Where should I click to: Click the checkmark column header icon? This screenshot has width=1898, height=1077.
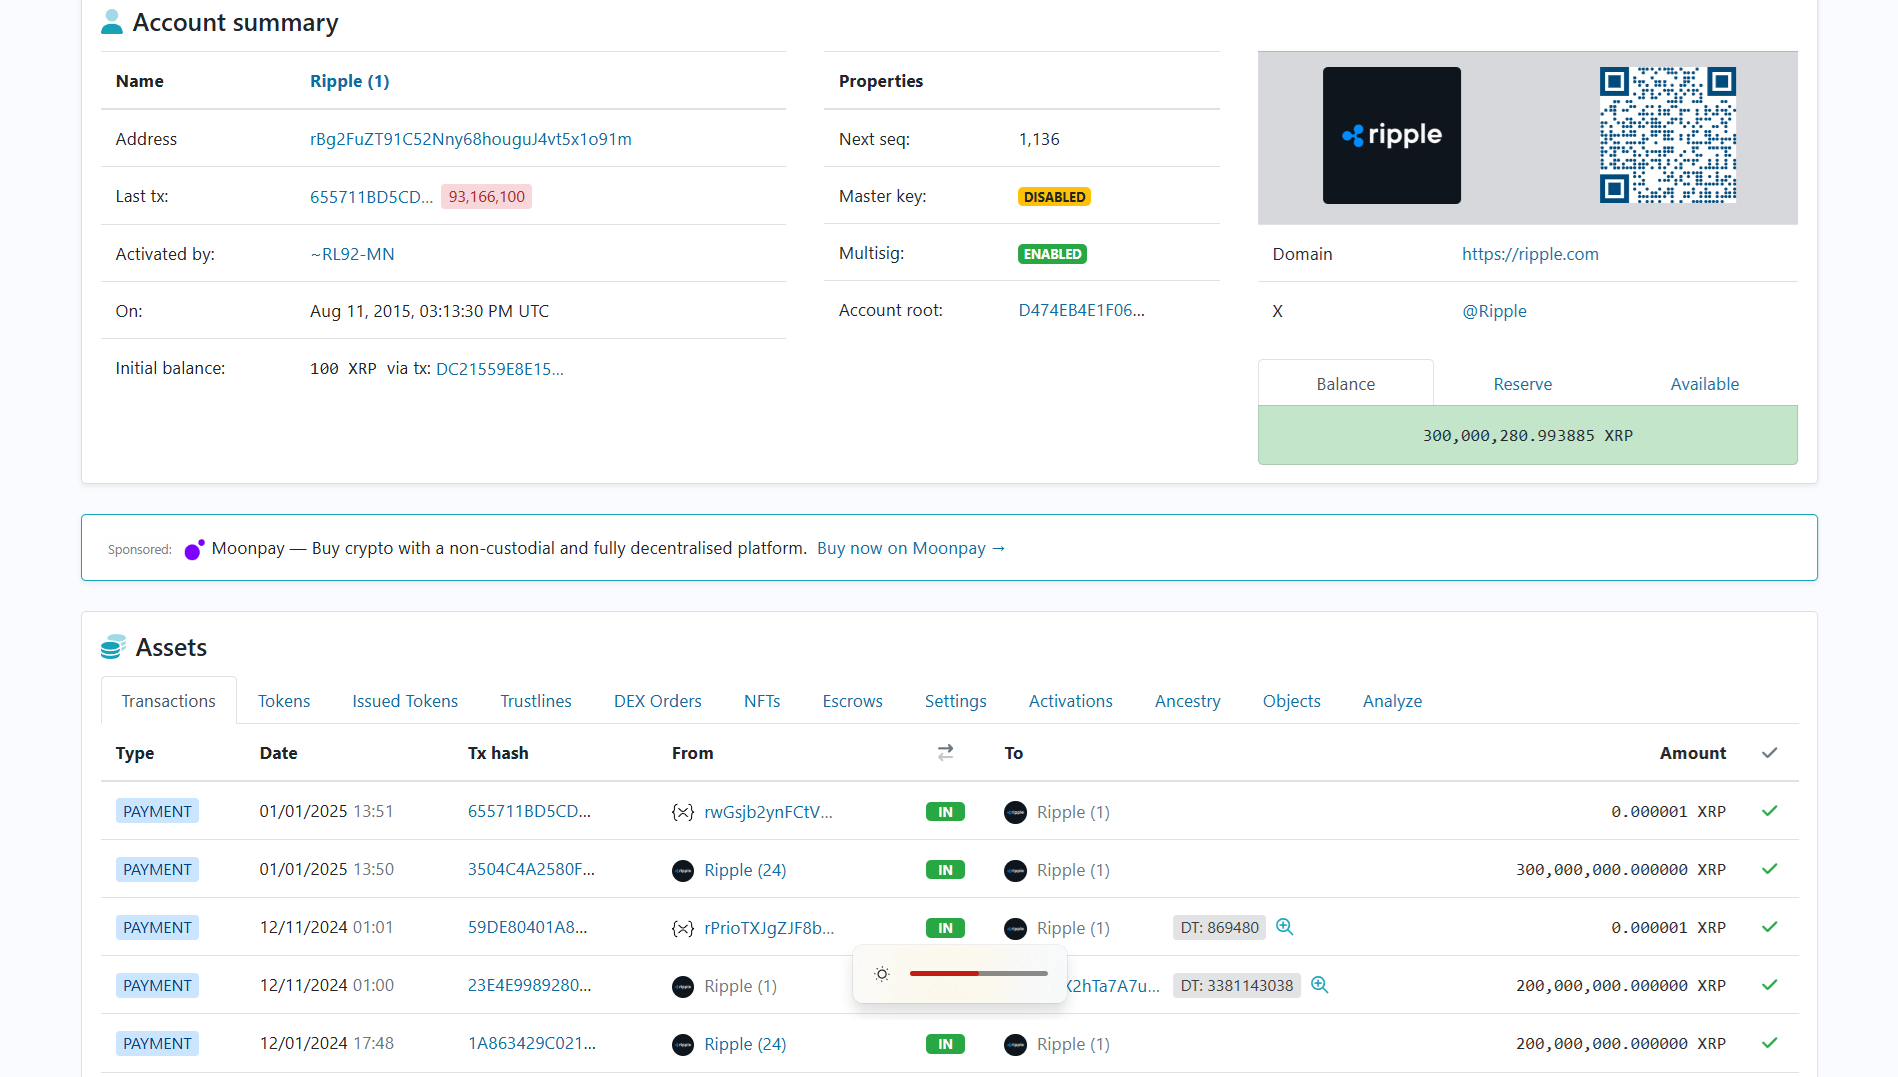click(x=1769, y=753)
